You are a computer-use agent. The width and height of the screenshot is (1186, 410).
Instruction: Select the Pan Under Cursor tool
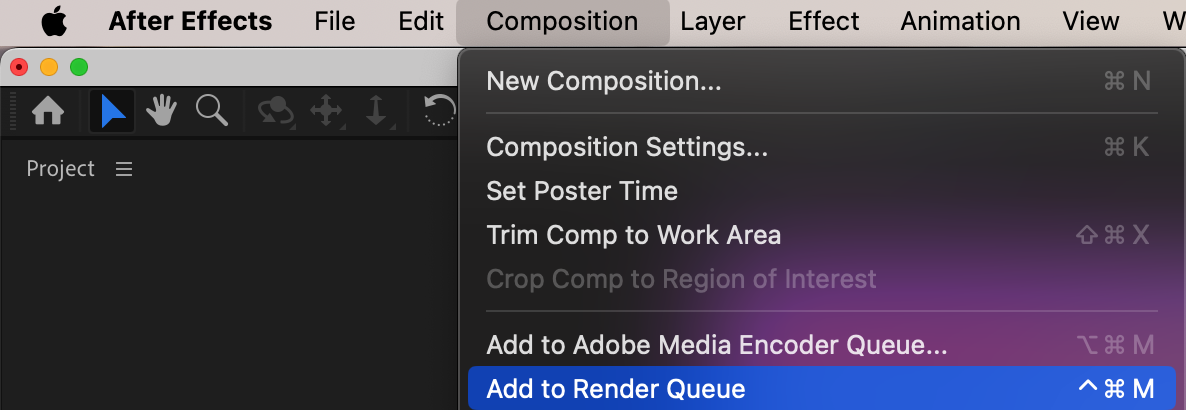[x=326, y=111]
